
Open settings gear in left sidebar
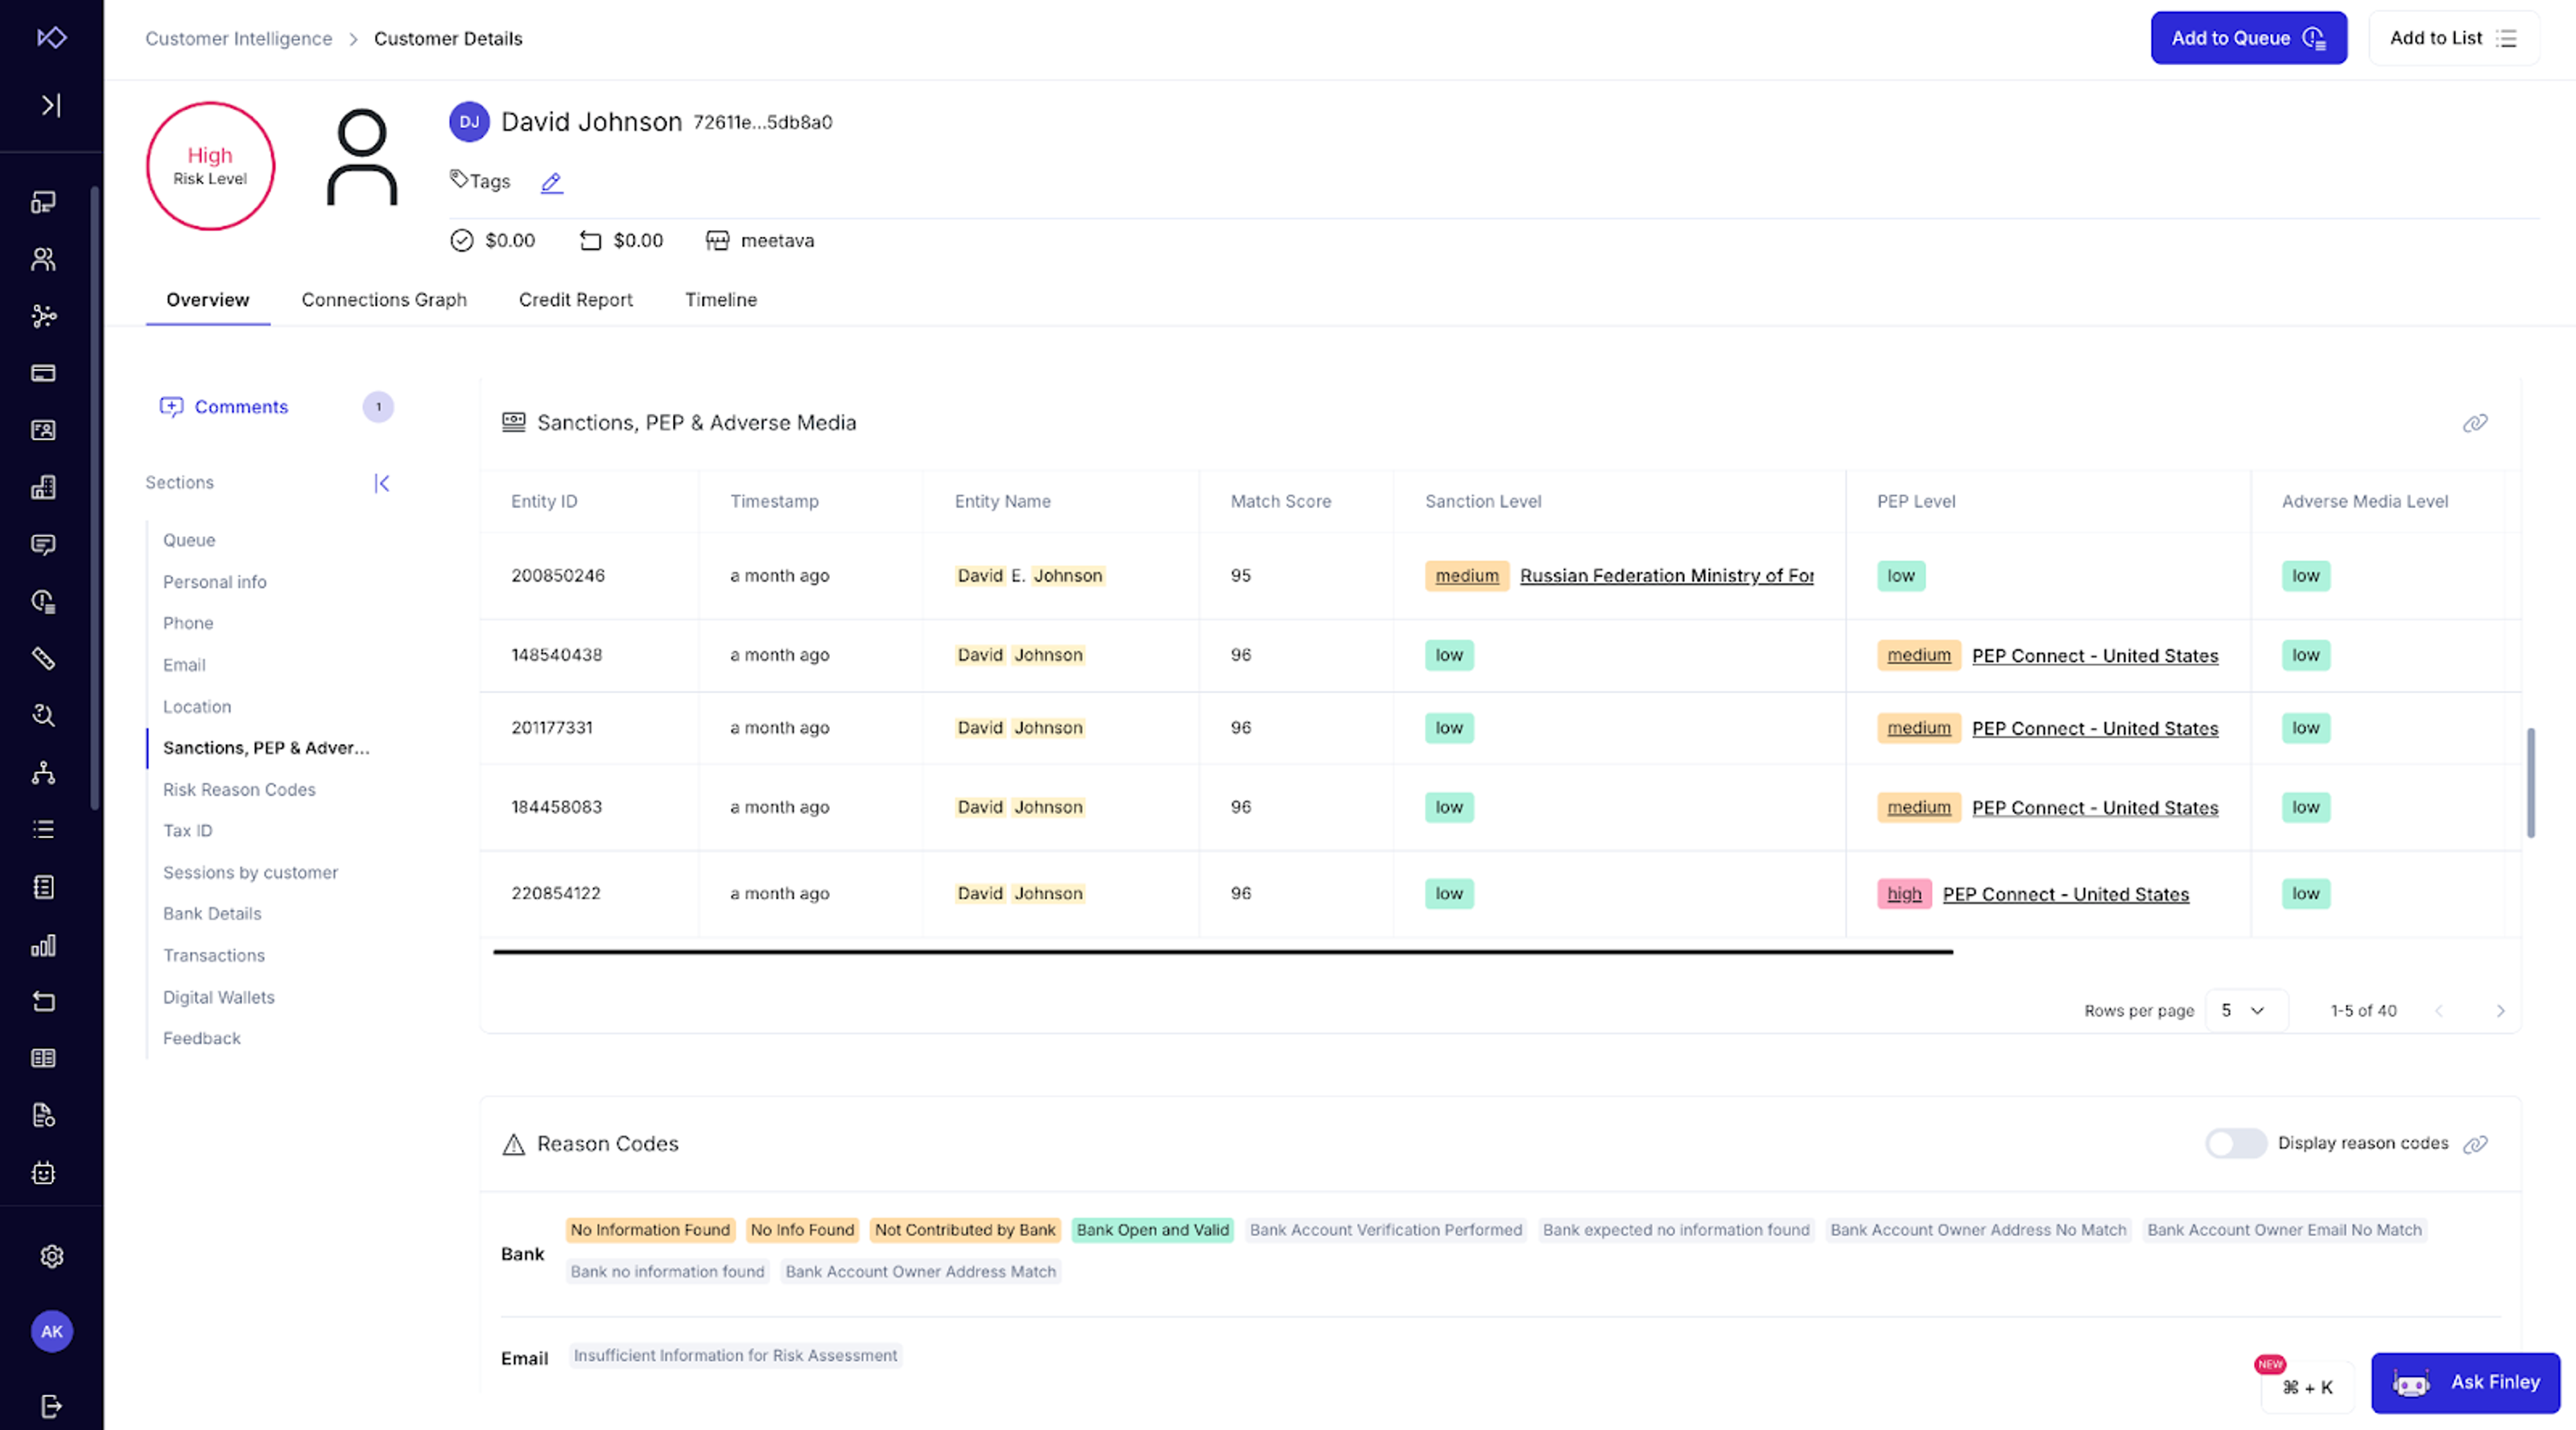51,1256
